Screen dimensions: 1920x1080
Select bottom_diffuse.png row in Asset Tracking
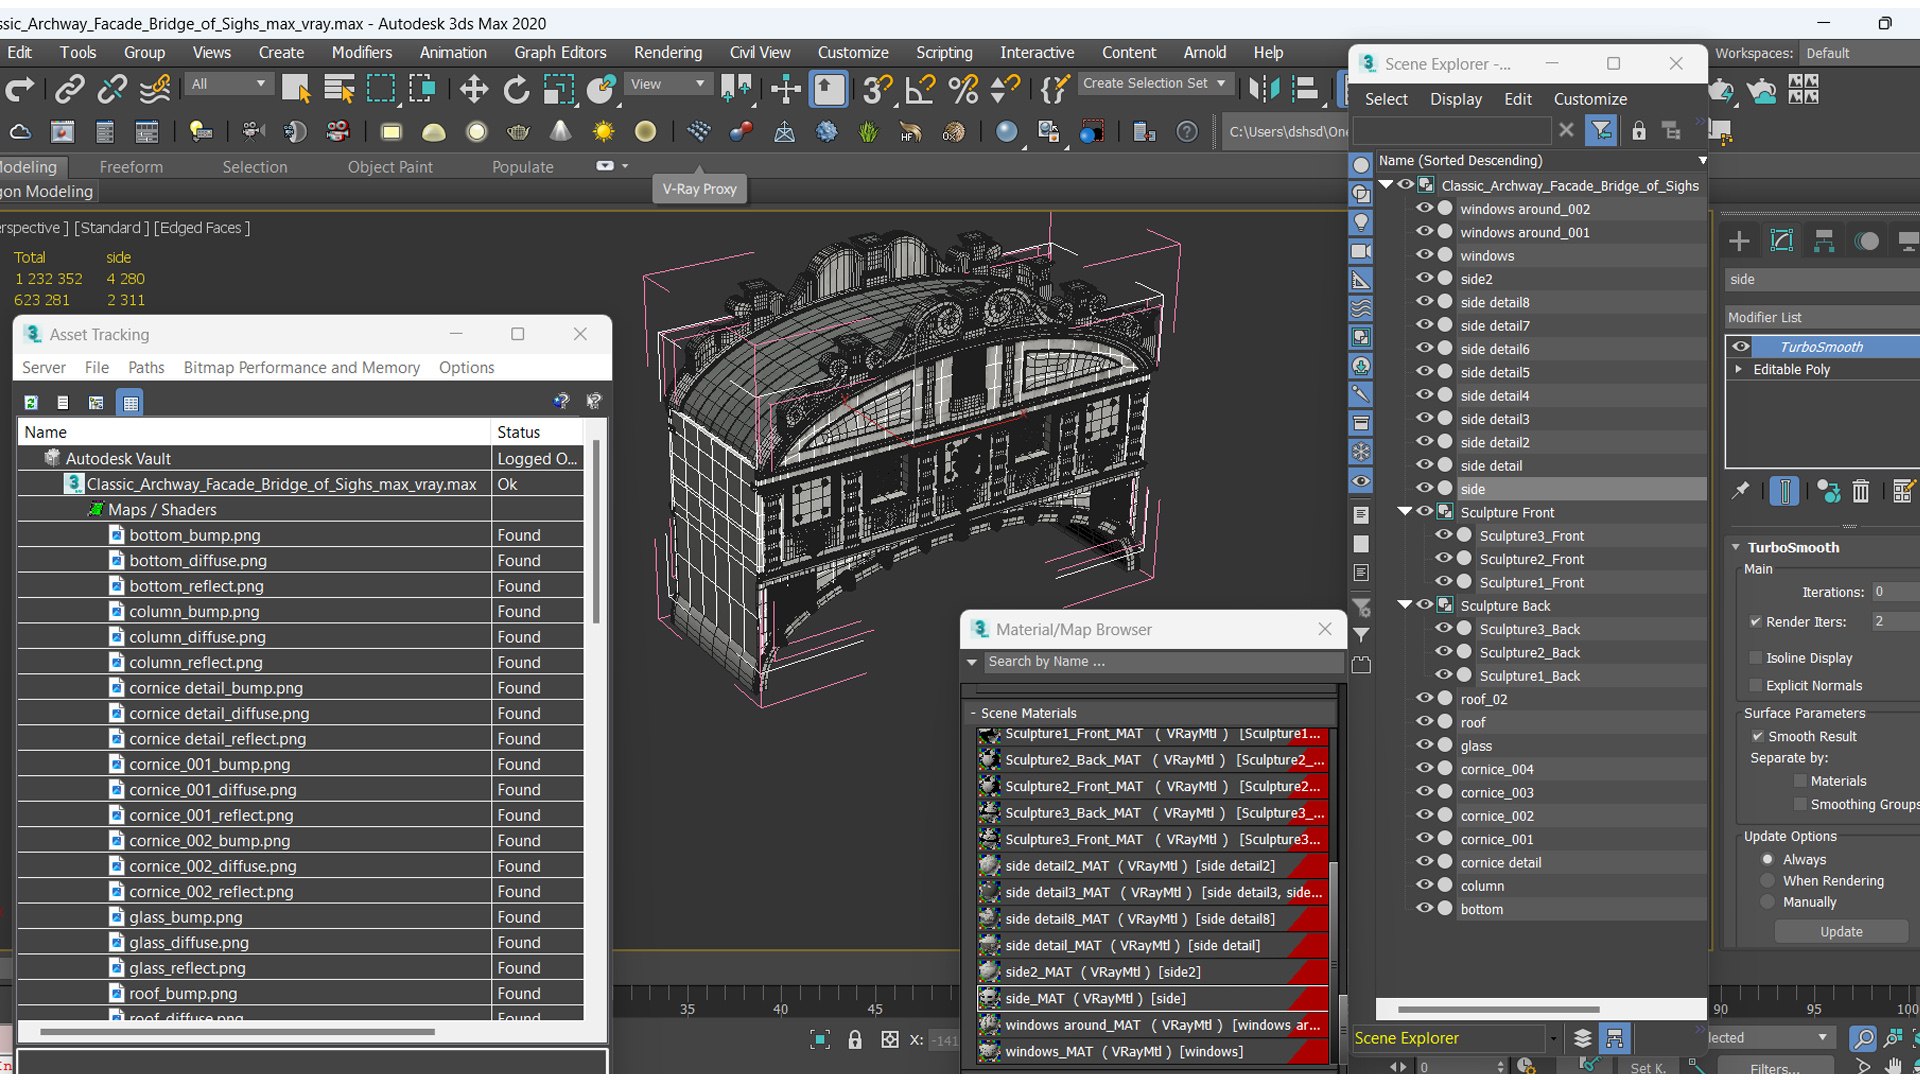(300, 560)
